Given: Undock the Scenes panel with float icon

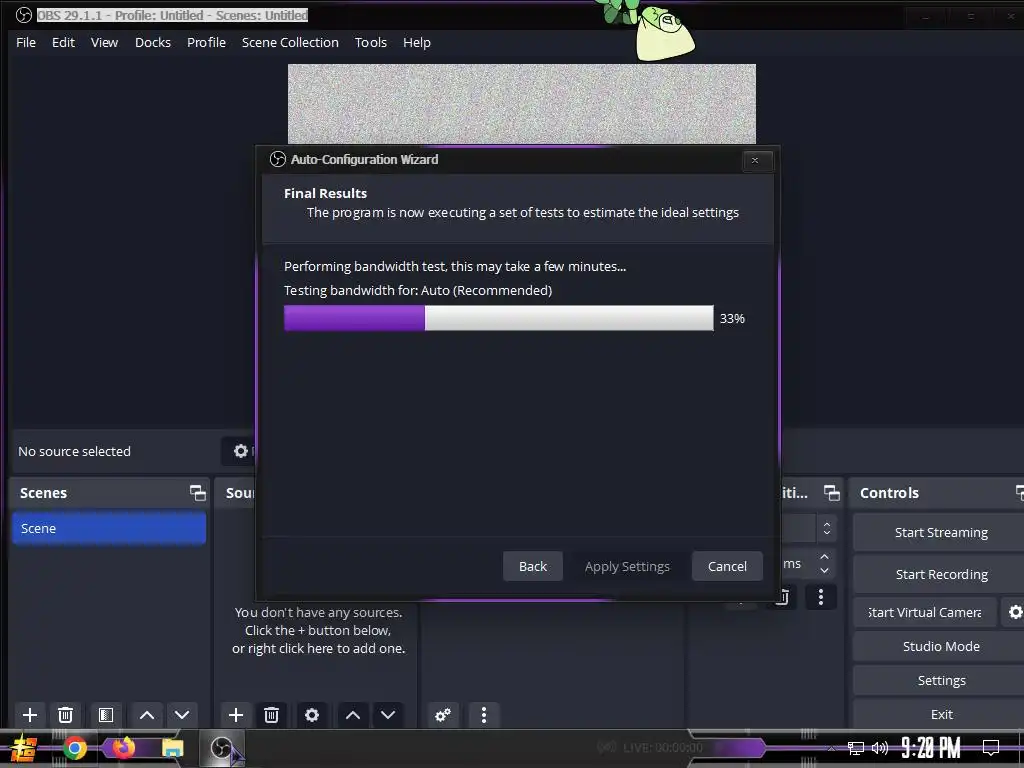Looking at the screenshot, I should point(197,493).
